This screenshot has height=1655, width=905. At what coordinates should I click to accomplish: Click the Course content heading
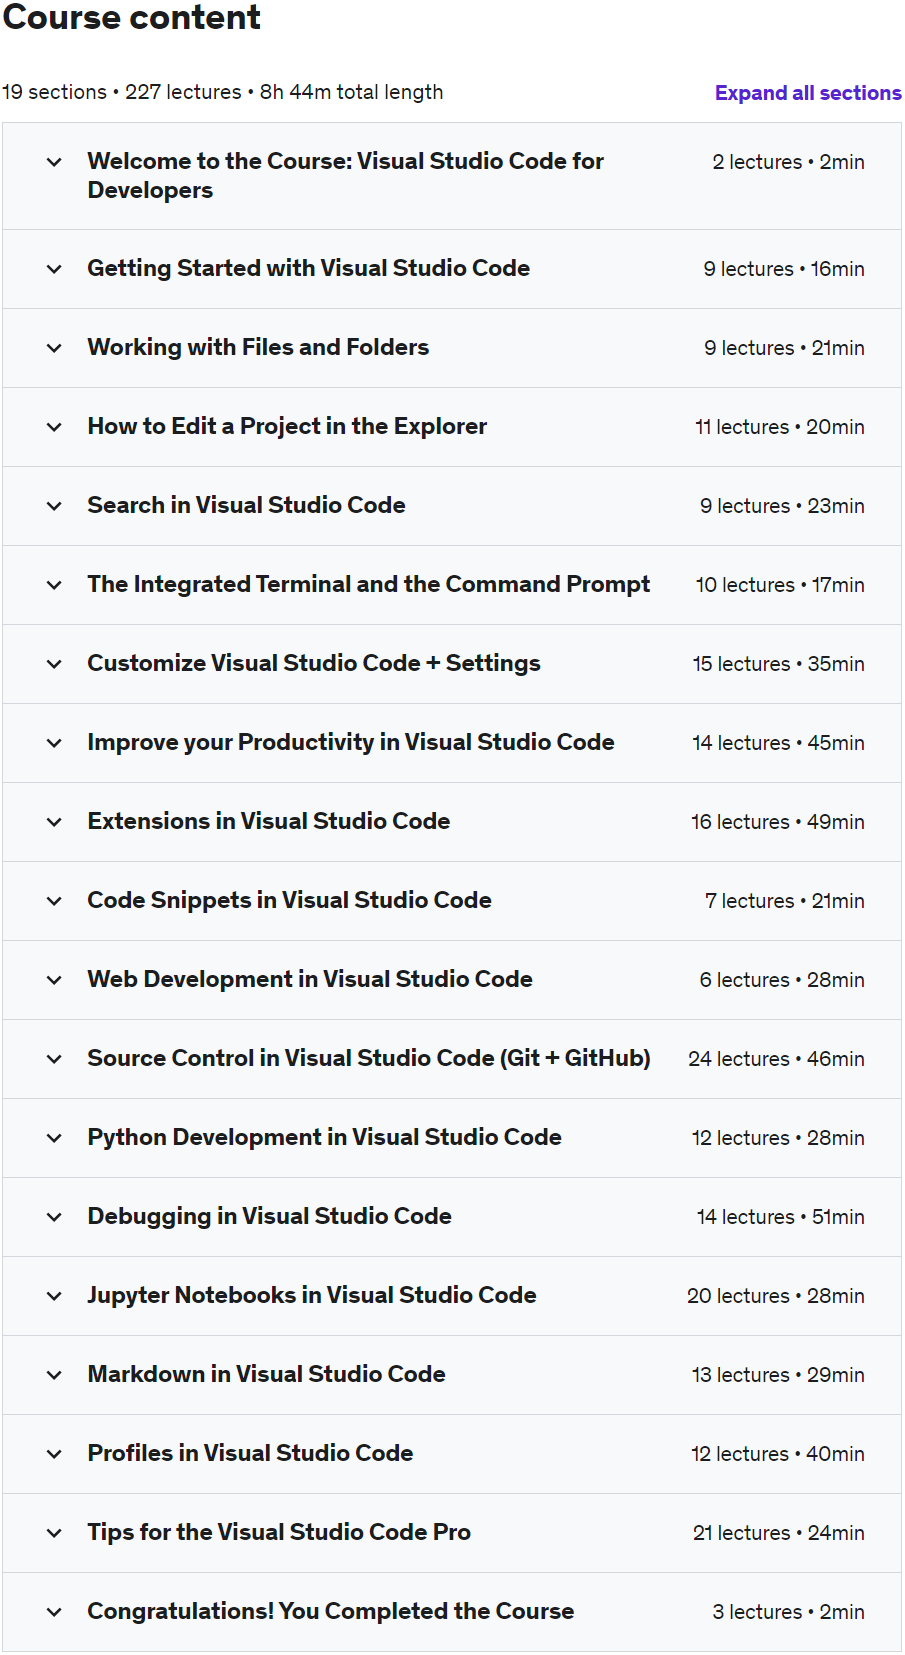tap(132, 17)
